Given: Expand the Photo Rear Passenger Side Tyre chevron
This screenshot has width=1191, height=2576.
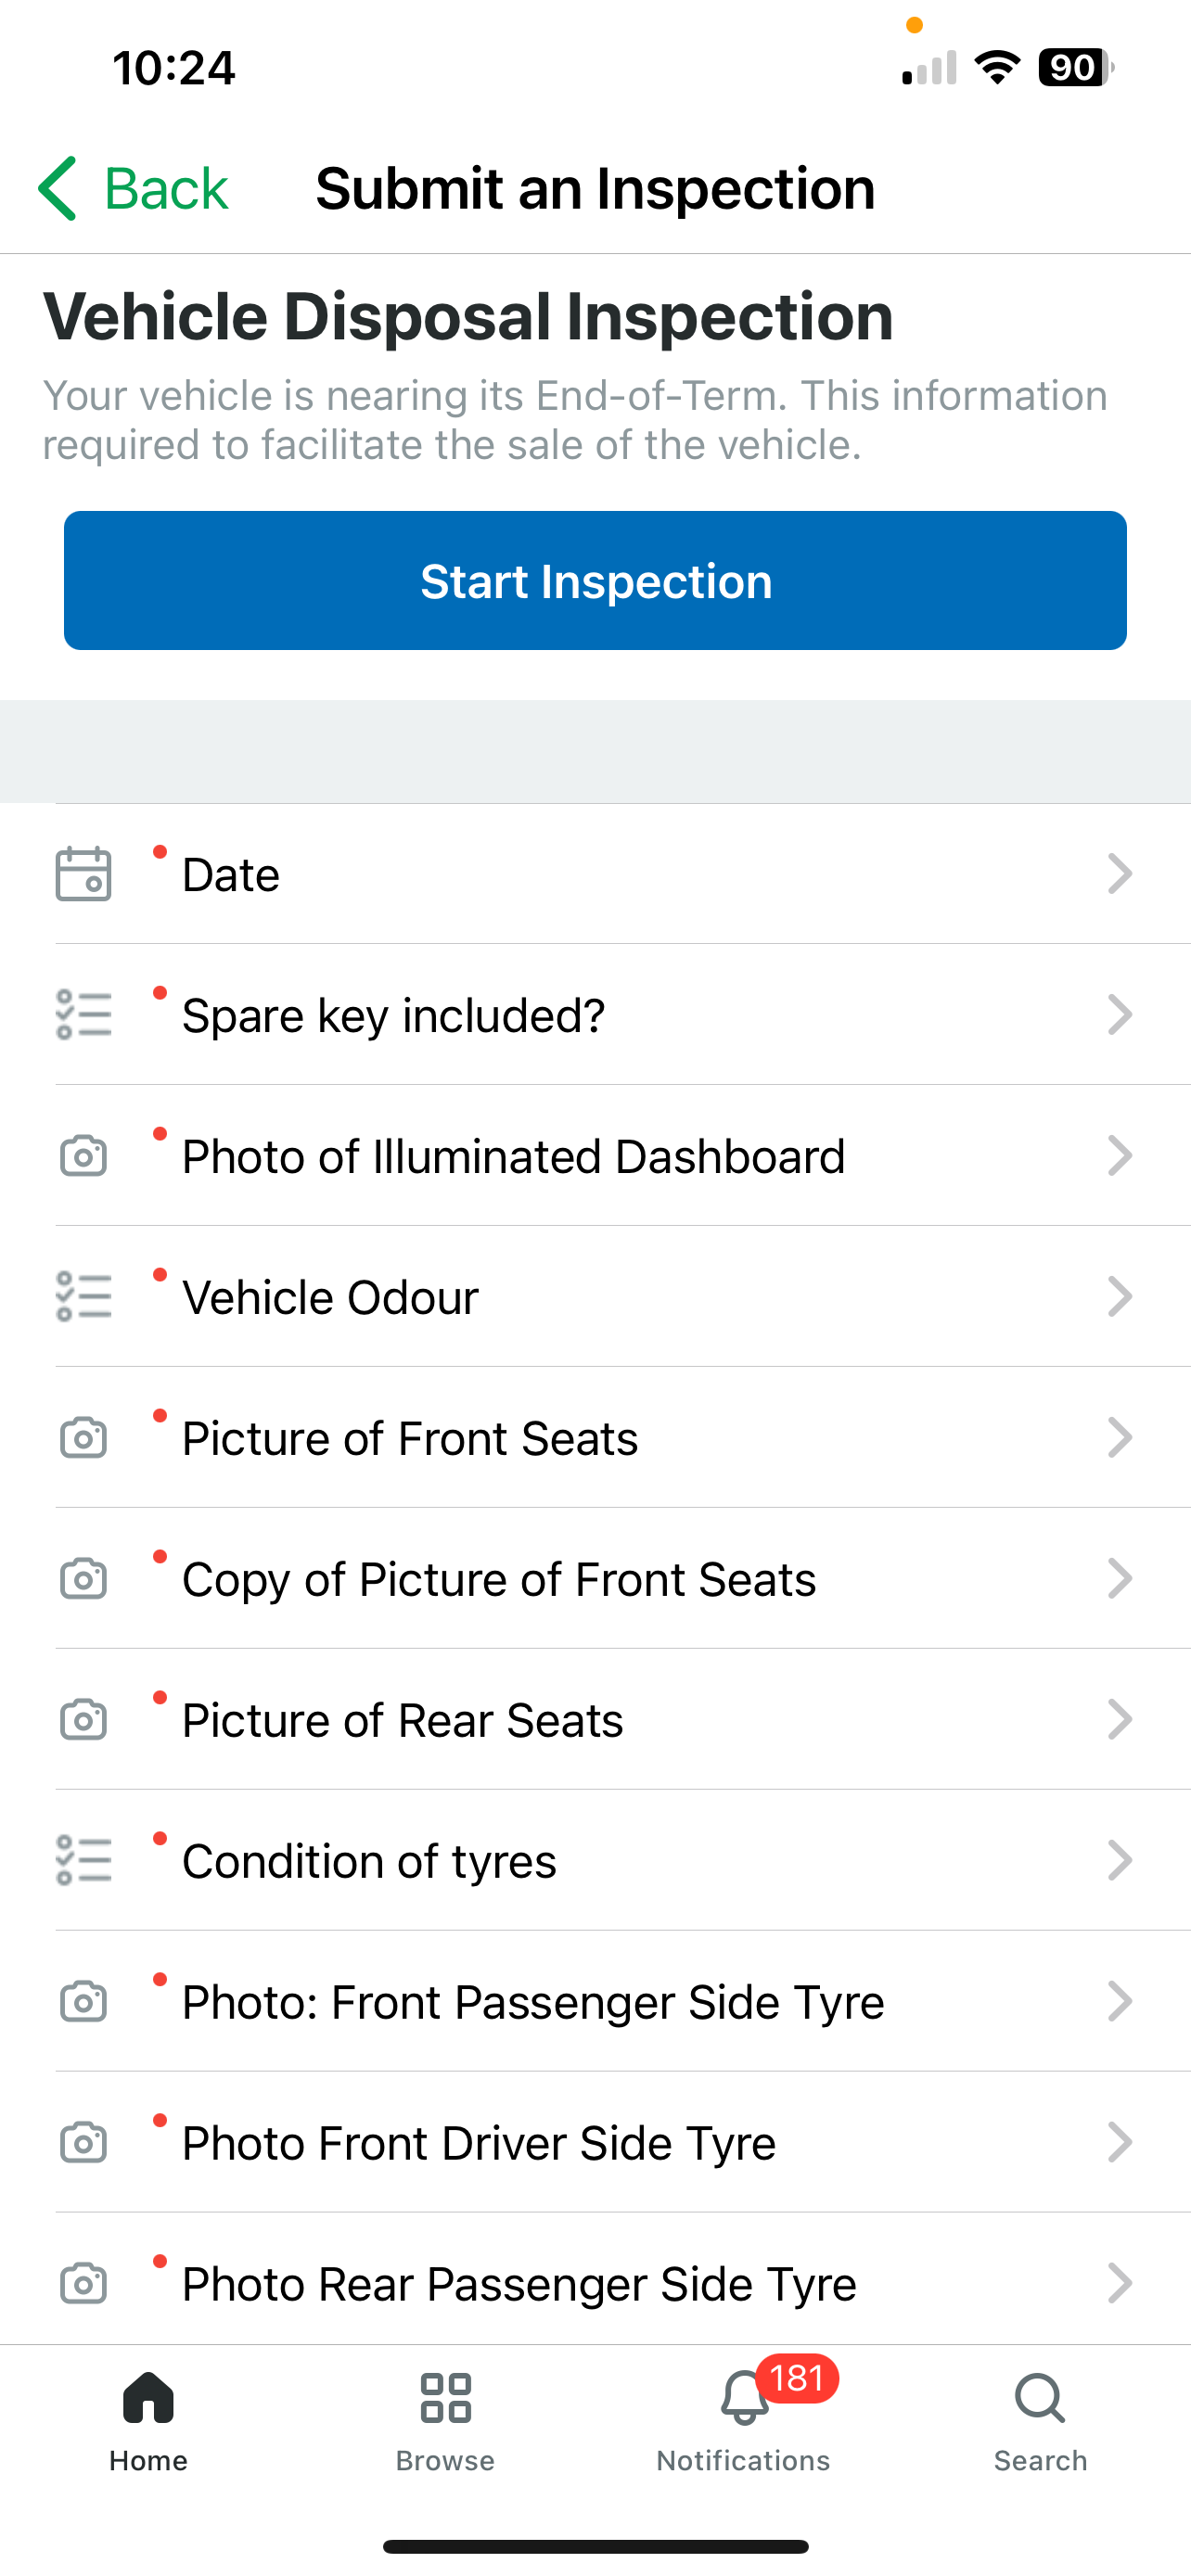Looking at the screenshot, I should (1119, 2284).
